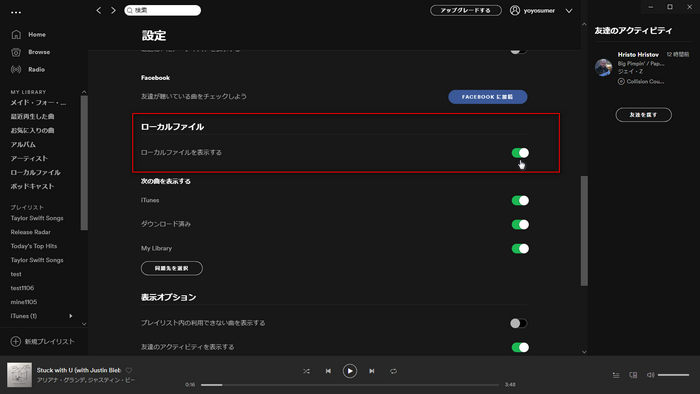
Task: Click the Radio icon in sidebar
Action: [x=16, y=70]
